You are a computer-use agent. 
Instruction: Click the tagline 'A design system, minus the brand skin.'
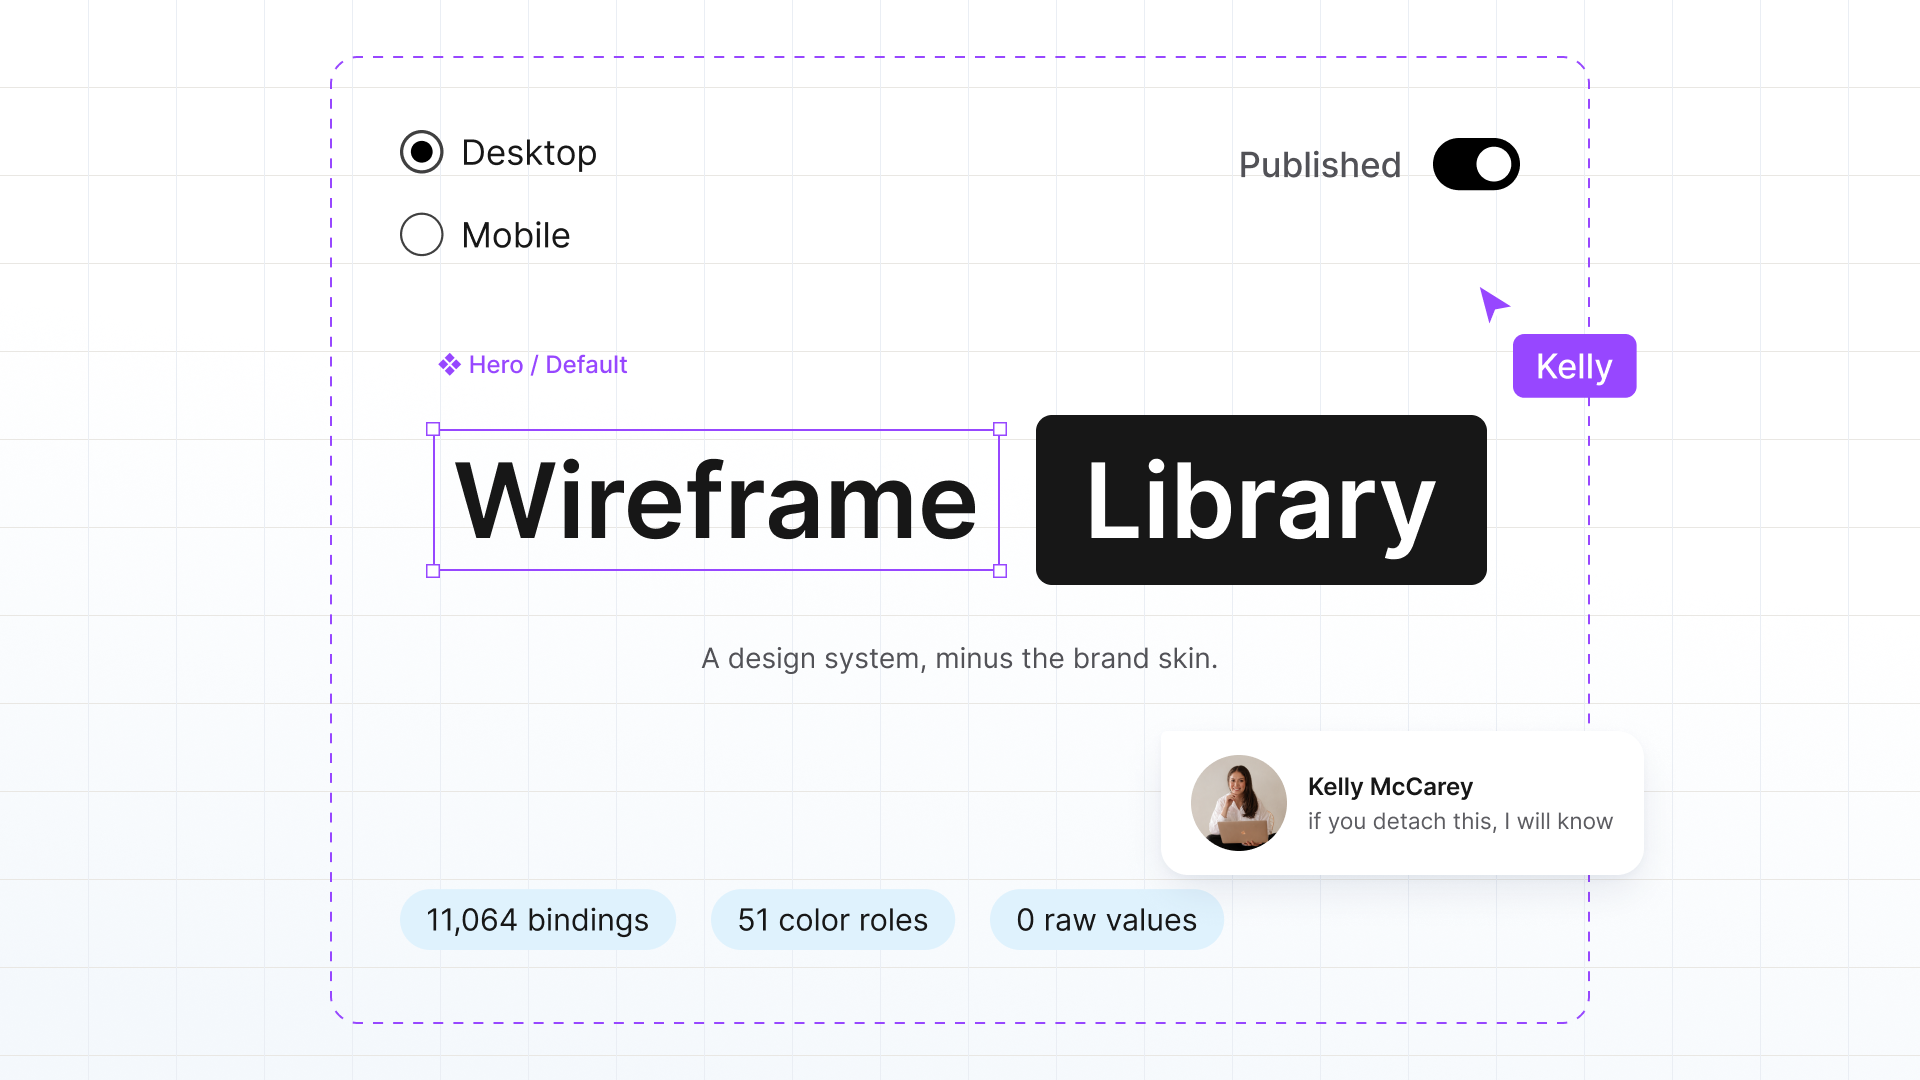tap(960, 659)
